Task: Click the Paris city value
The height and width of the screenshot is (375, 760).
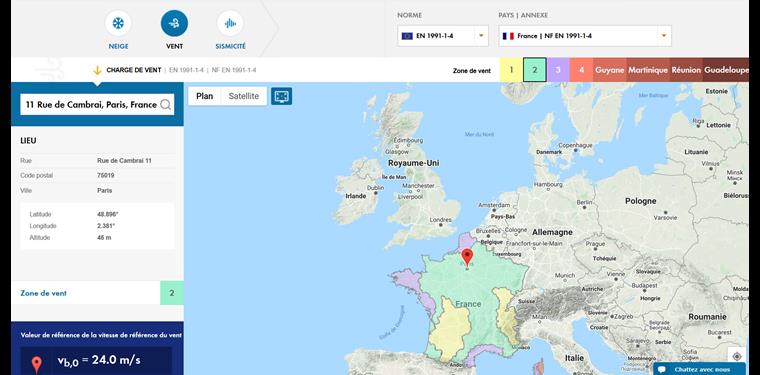Action: pyautogui.click(x=104, y=190)
